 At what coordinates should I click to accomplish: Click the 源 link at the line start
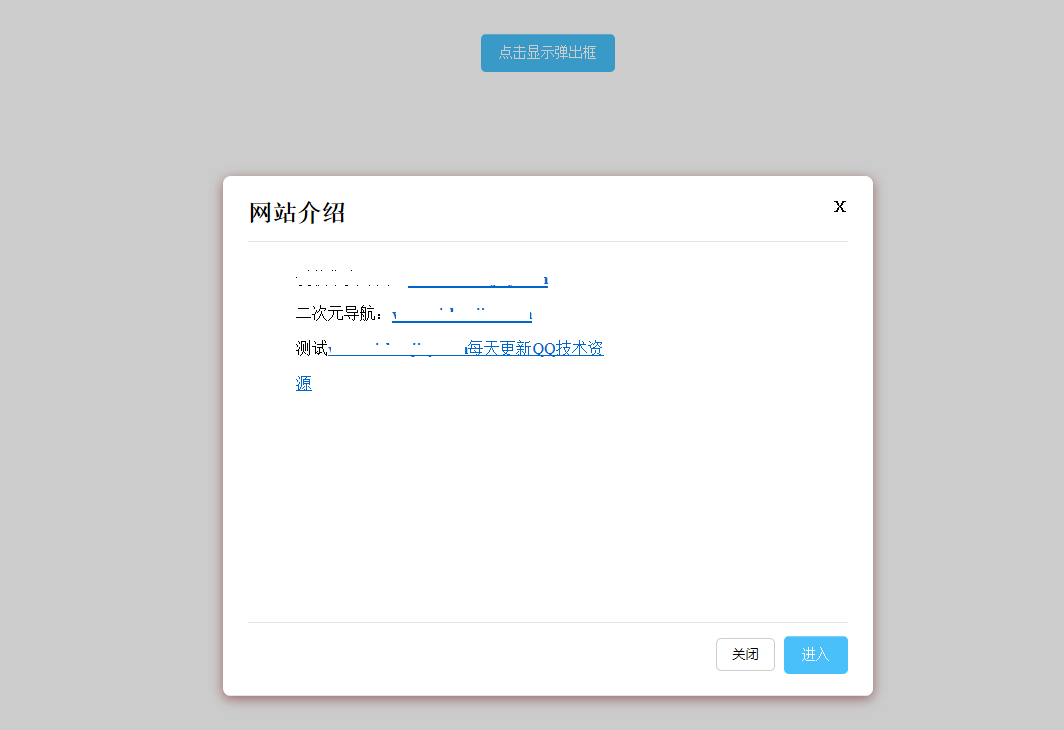303,383
